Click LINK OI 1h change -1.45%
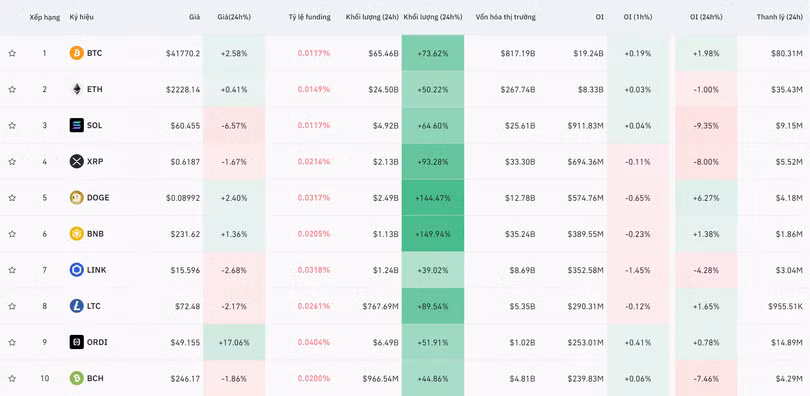Screen dimensions: 810x396 coord(638,270)
